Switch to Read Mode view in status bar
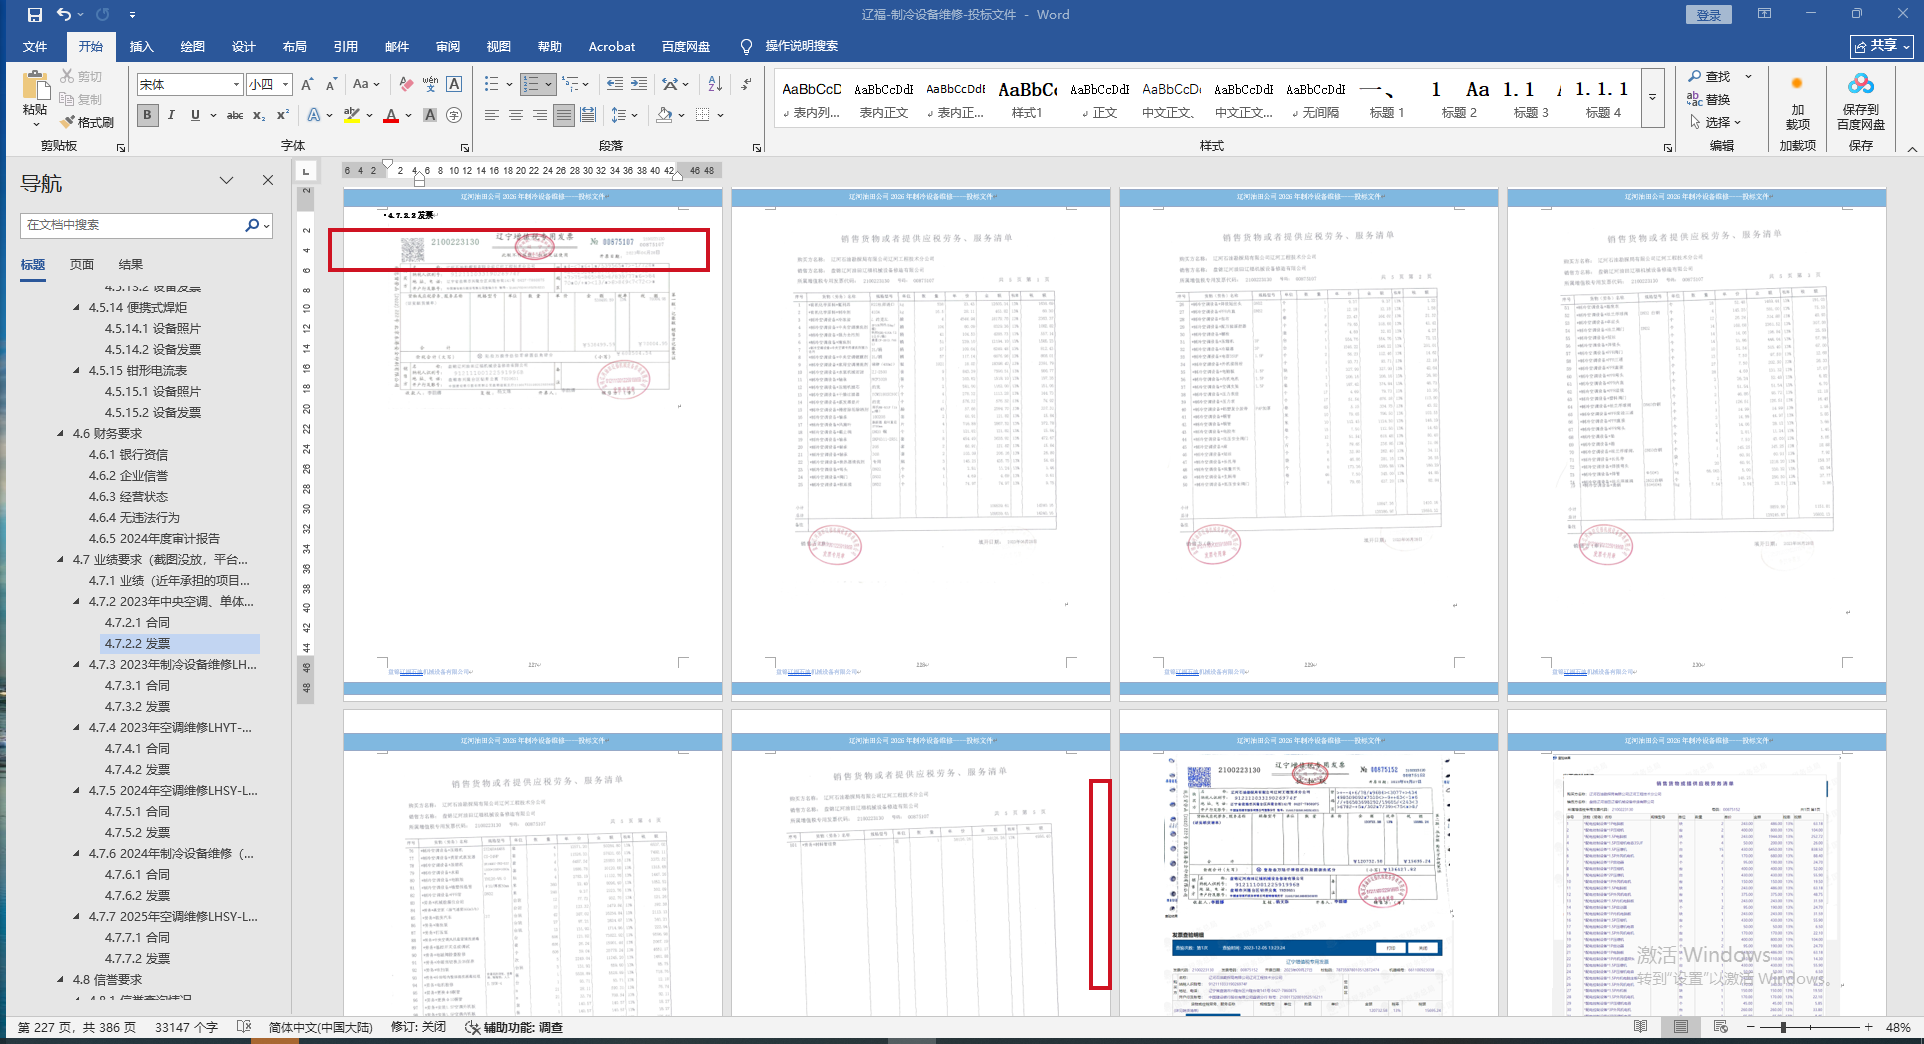Image resolution: width=1924 pixels, height=1044 pixels. click(1640, 1027)
